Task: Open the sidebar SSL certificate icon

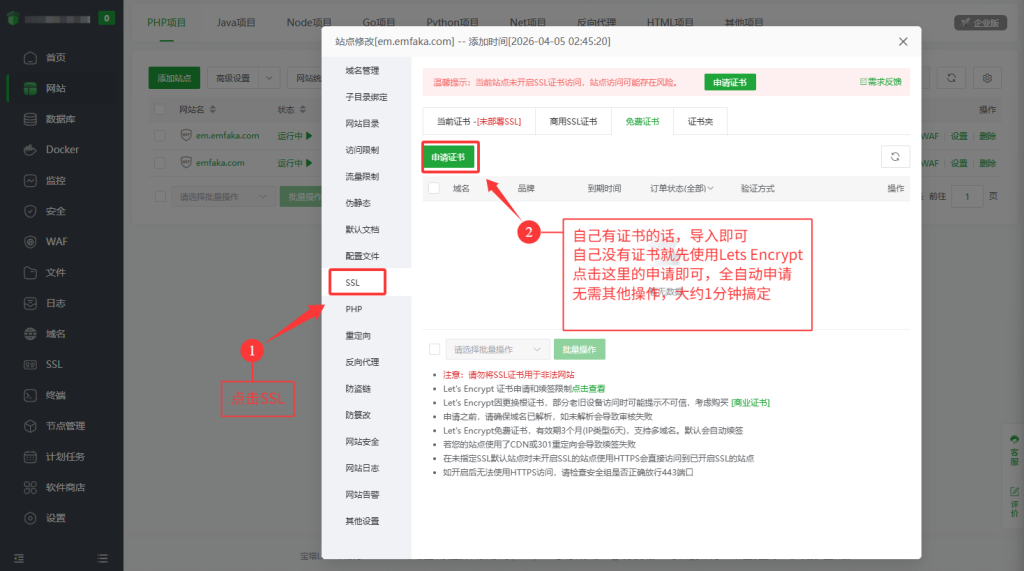Action: 30,365
